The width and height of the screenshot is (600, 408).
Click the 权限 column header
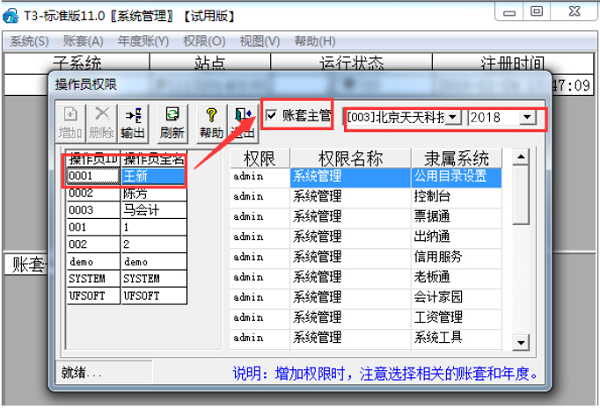click(x=259, y=158)
